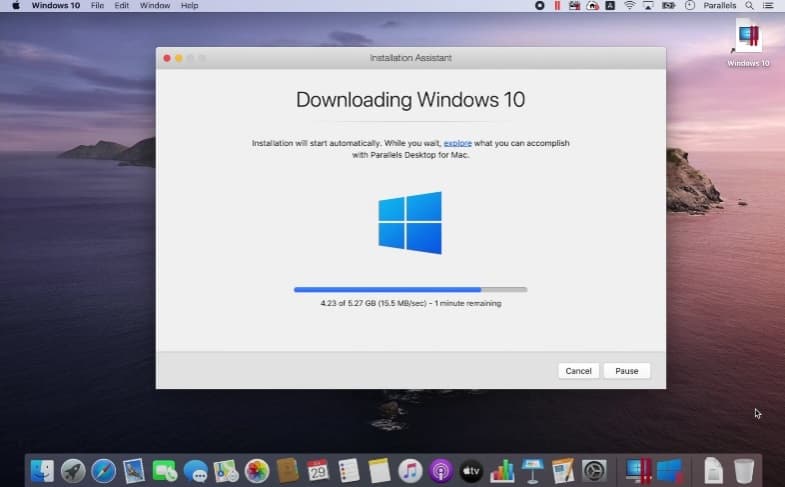The width and height of the screenshot is (785, 487).
Task: Open FaceTime from the Dock
Action: [x=165, y=471]
